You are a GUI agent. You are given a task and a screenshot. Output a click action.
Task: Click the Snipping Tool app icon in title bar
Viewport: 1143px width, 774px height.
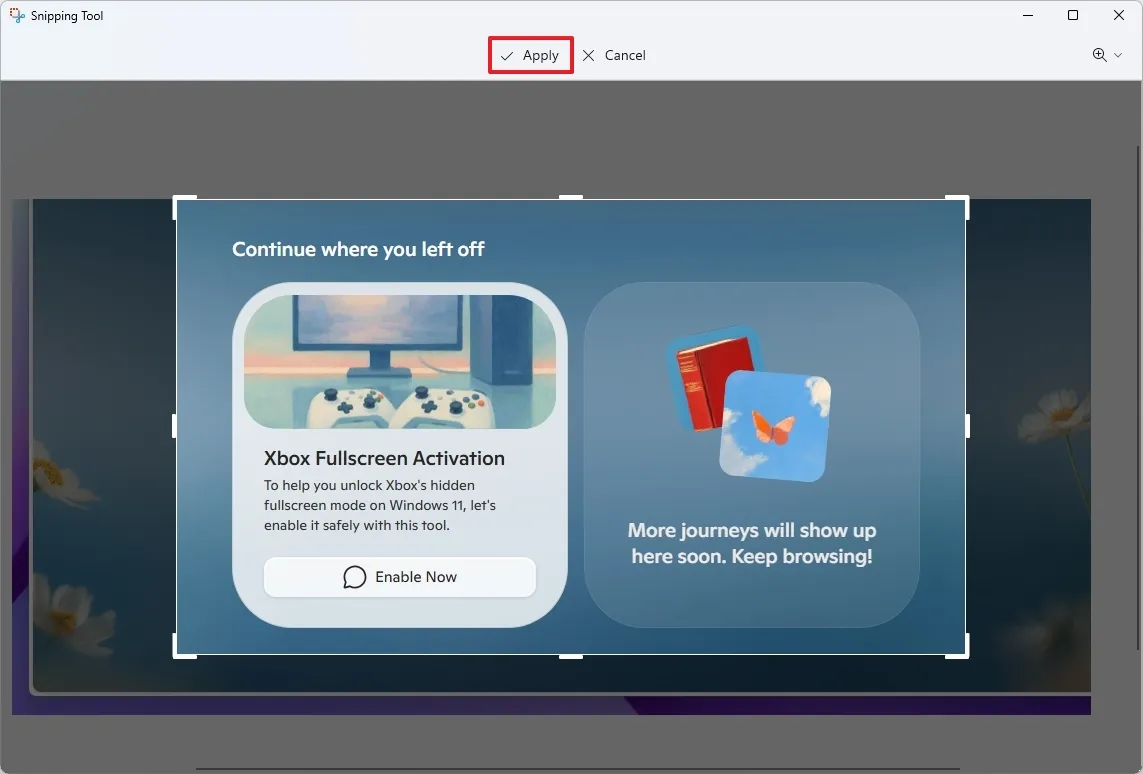17,16
